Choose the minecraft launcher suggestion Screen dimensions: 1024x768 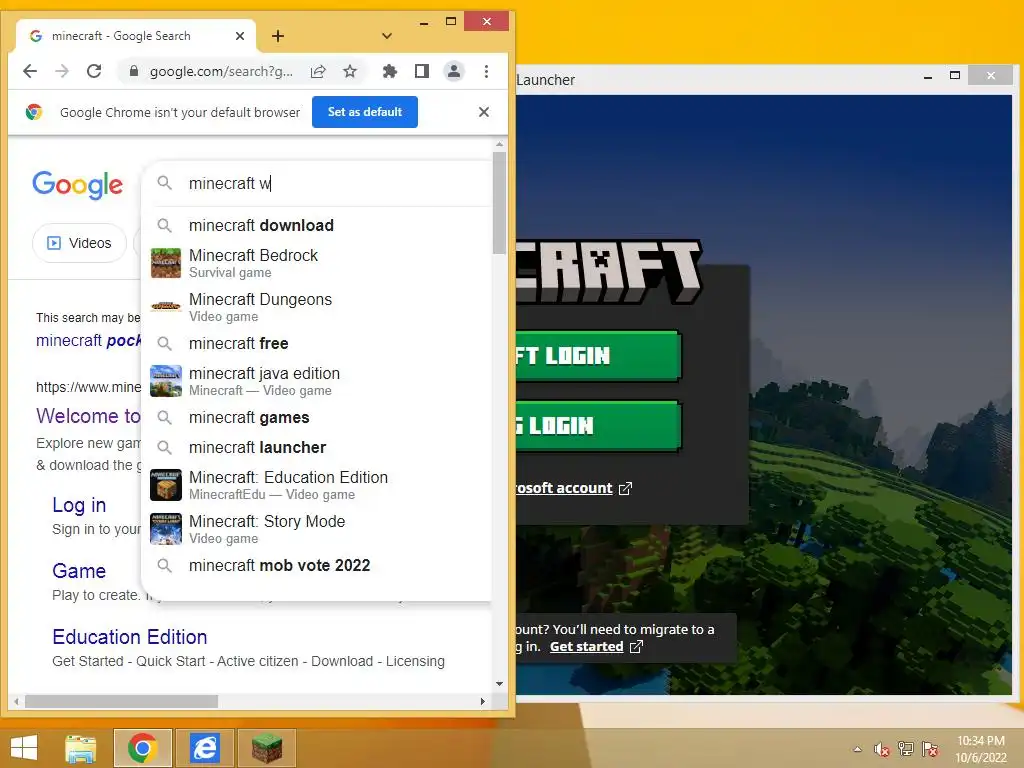[x=317, y=447]
